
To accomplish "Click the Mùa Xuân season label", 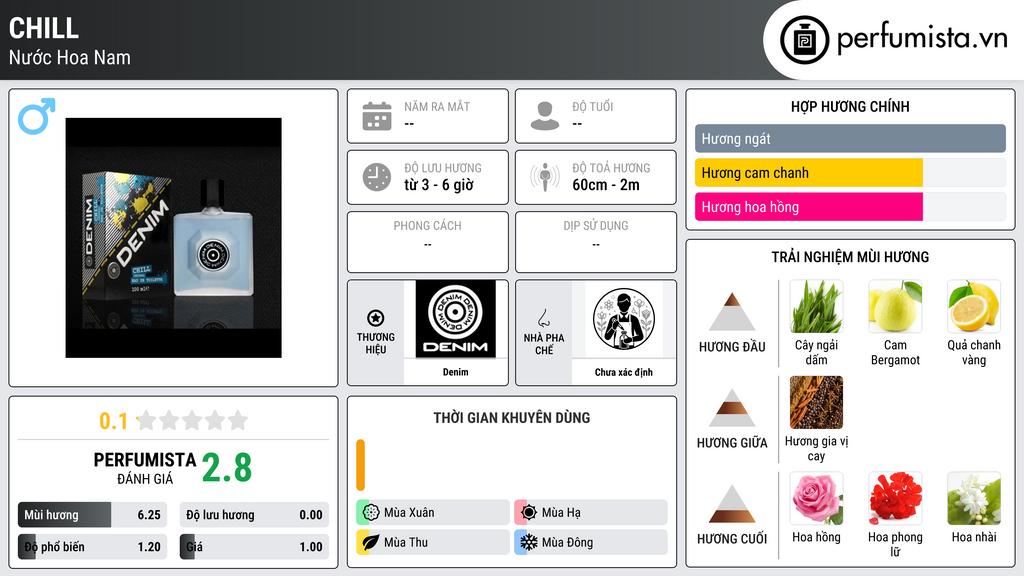I will pyautogui.click(x=409, y=513).
